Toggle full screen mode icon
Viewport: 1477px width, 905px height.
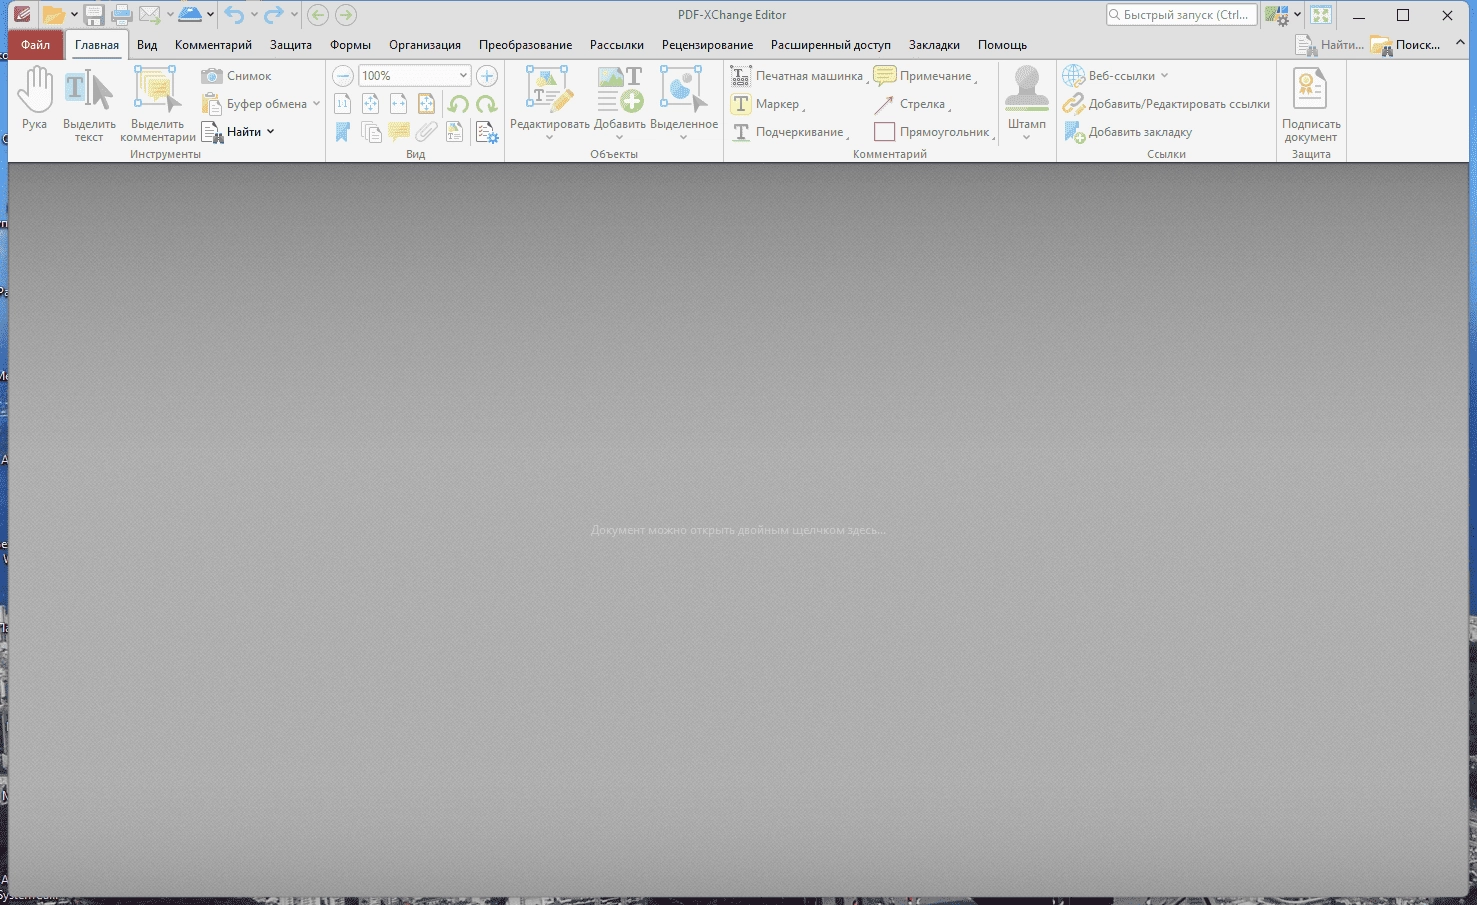(x=1321, y=15)
